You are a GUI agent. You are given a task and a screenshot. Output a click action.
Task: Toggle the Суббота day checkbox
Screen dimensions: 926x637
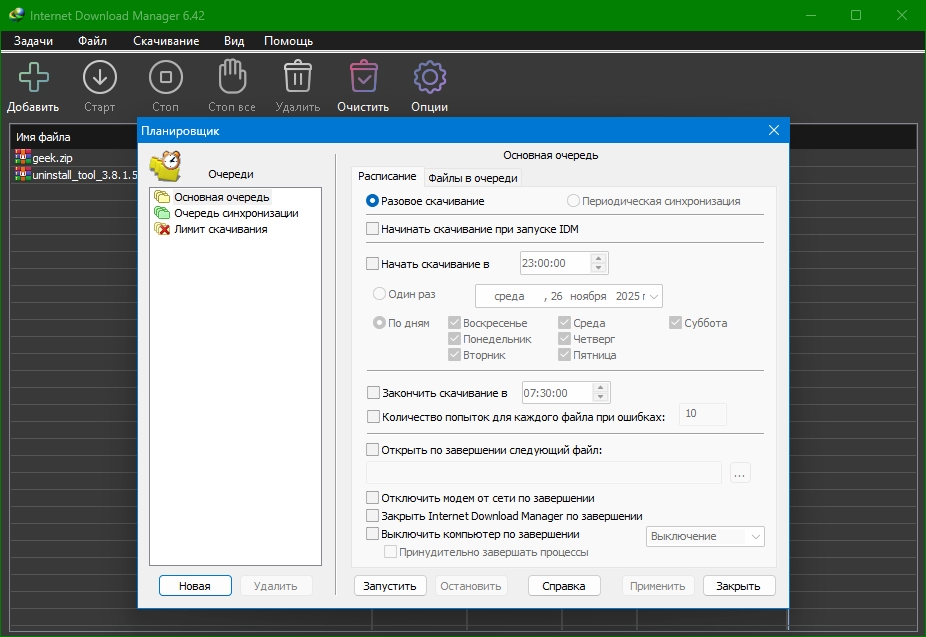[x=676, y=322]
